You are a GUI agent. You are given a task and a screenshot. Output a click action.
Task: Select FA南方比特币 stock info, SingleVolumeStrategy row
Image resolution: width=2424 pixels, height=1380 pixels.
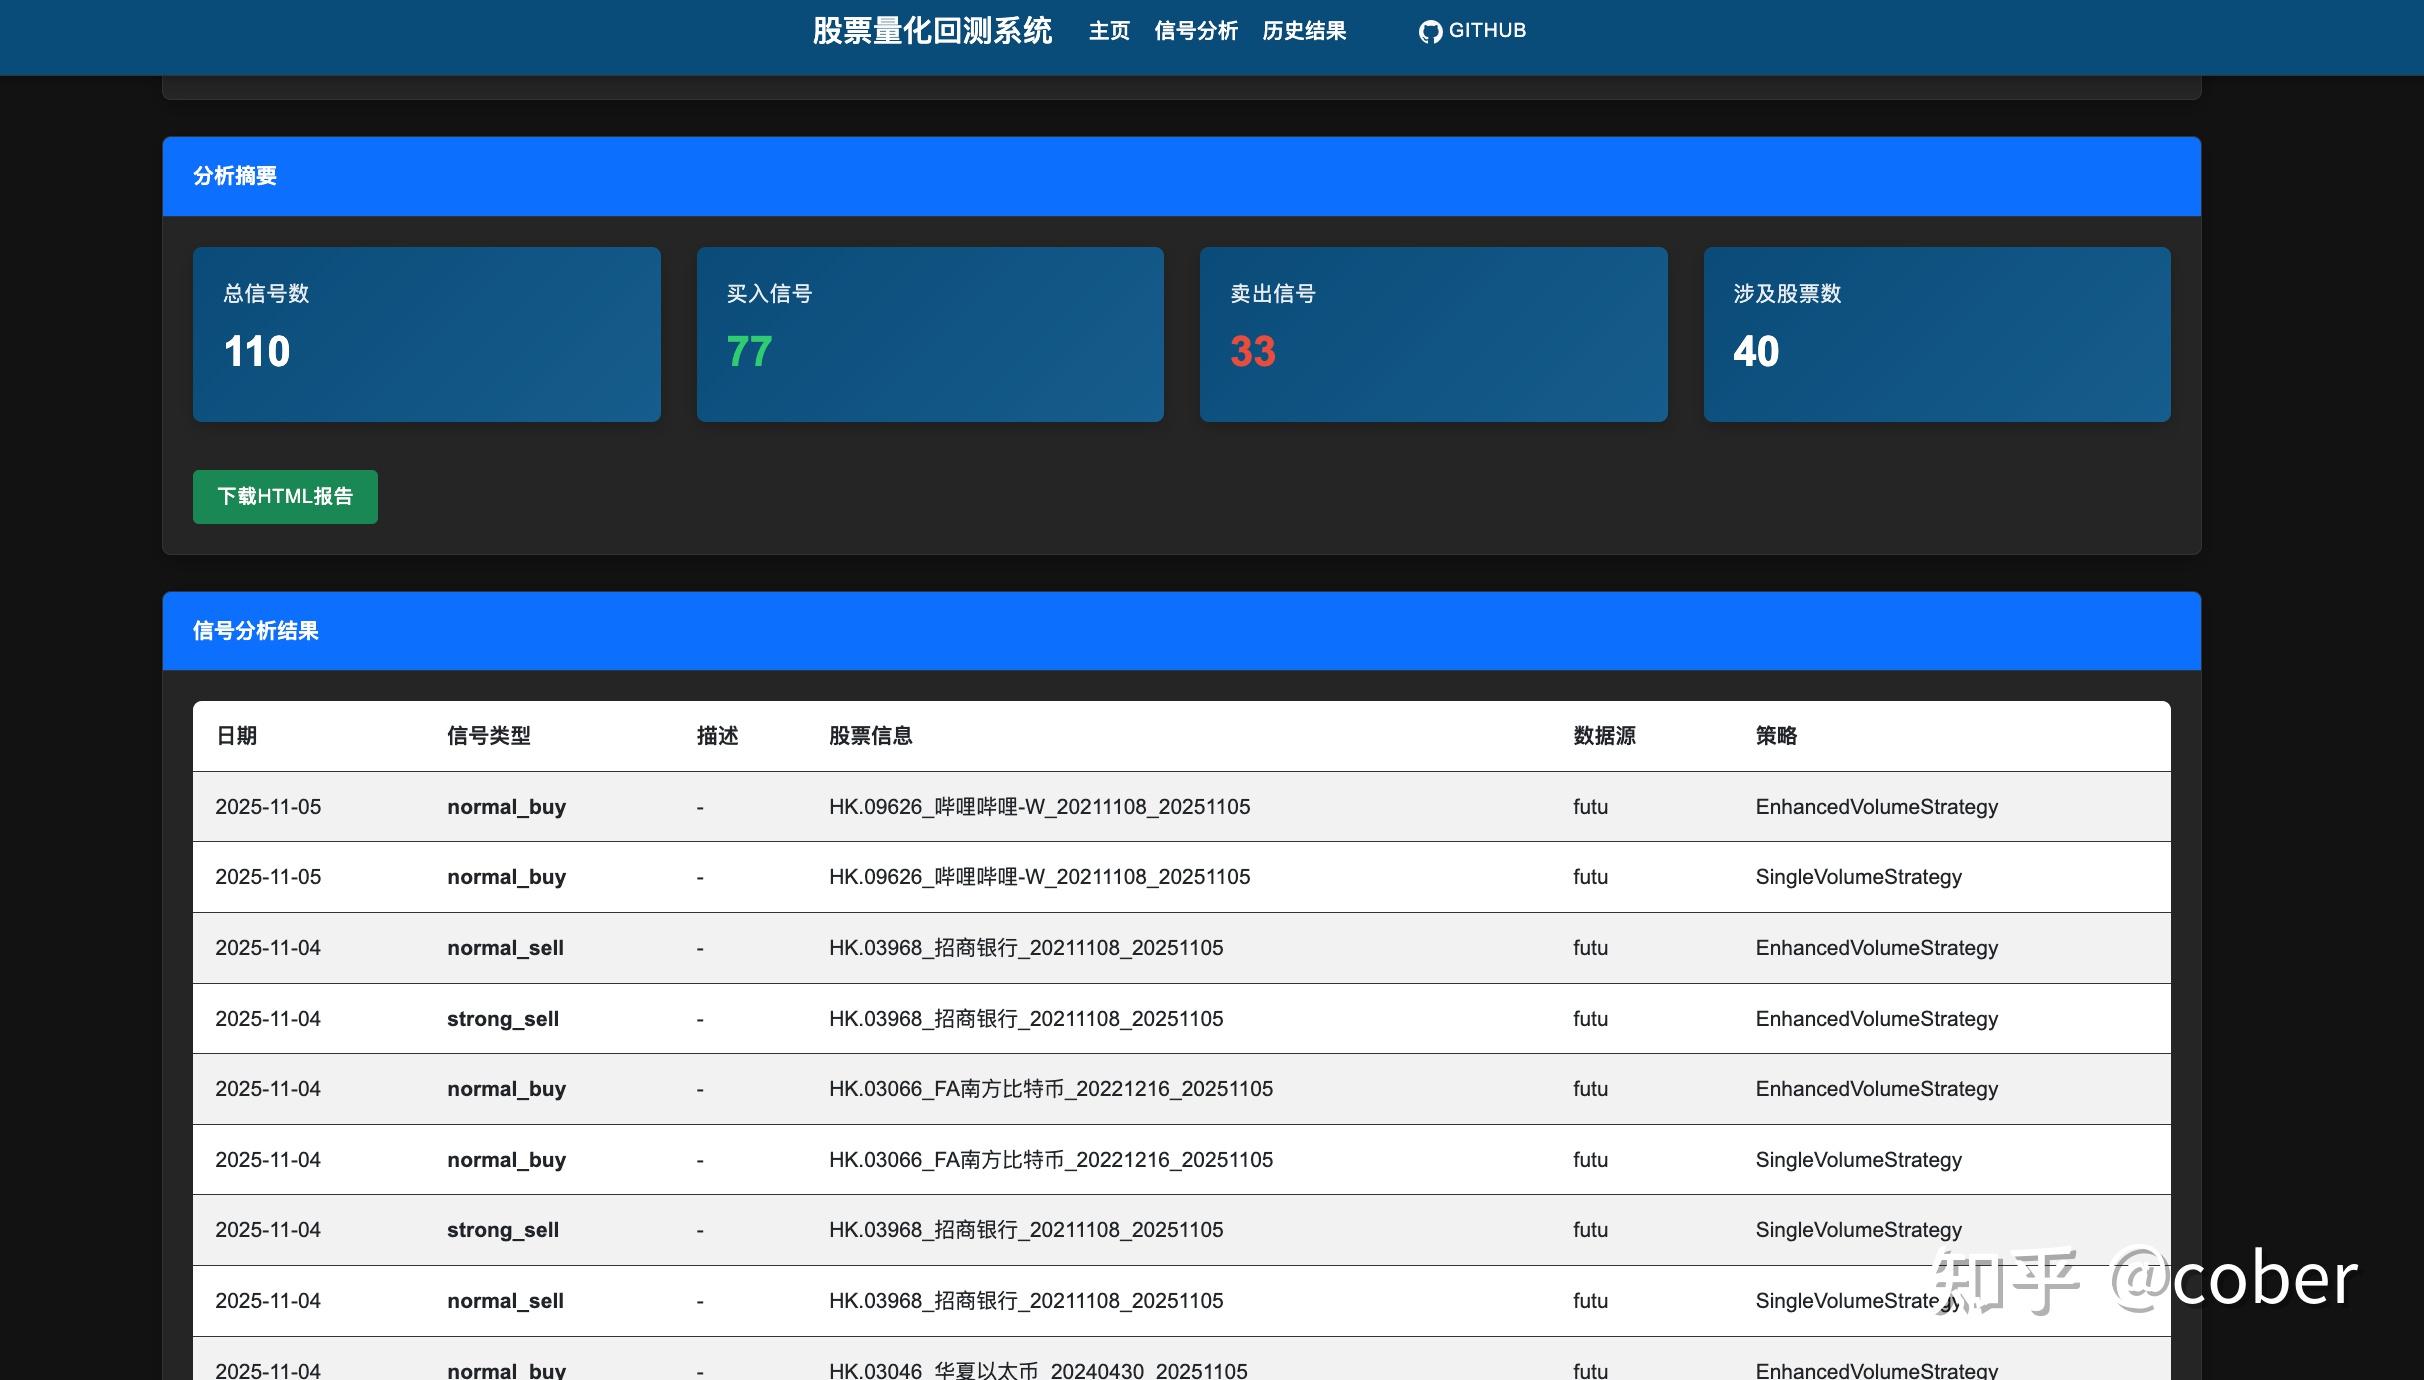(1051, 1160)
